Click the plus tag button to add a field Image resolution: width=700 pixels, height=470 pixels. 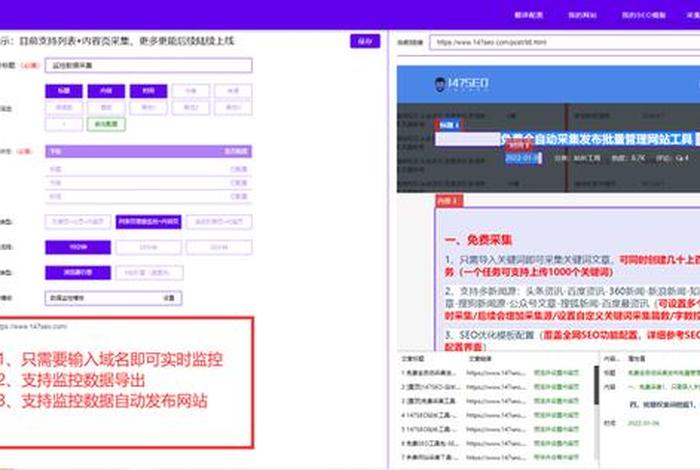coord(64,124)
